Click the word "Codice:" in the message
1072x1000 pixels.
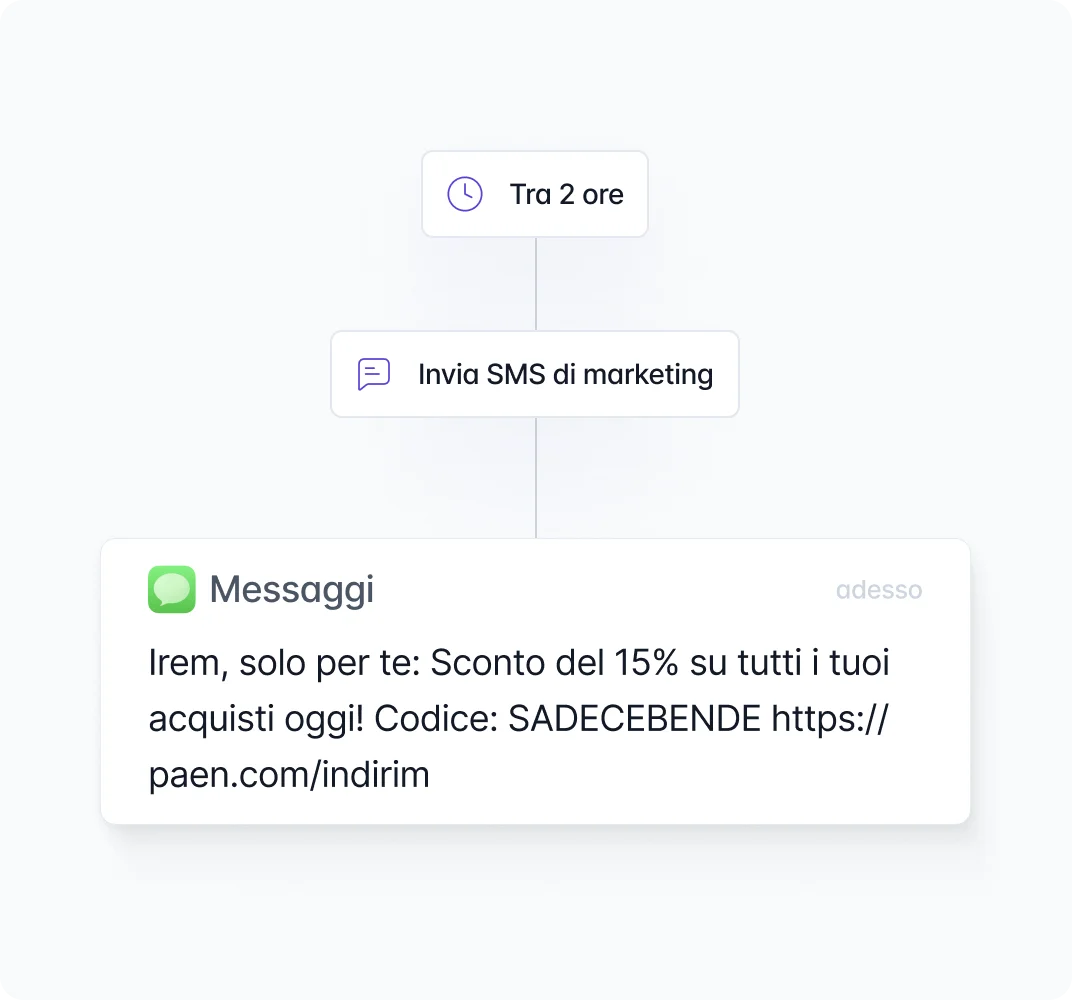[x=451, y=719]
